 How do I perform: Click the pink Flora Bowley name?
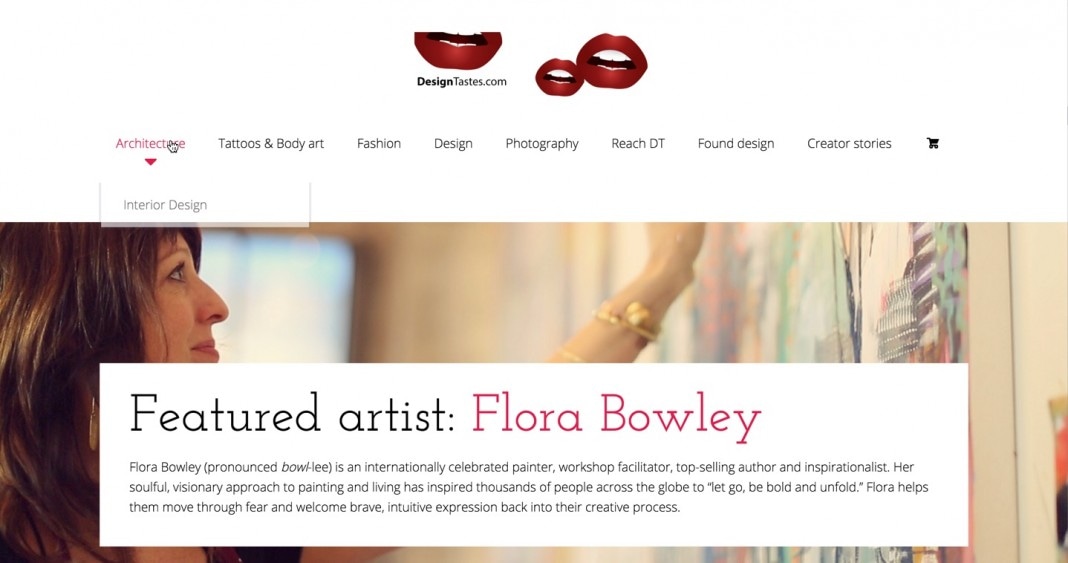click(616, 415)
